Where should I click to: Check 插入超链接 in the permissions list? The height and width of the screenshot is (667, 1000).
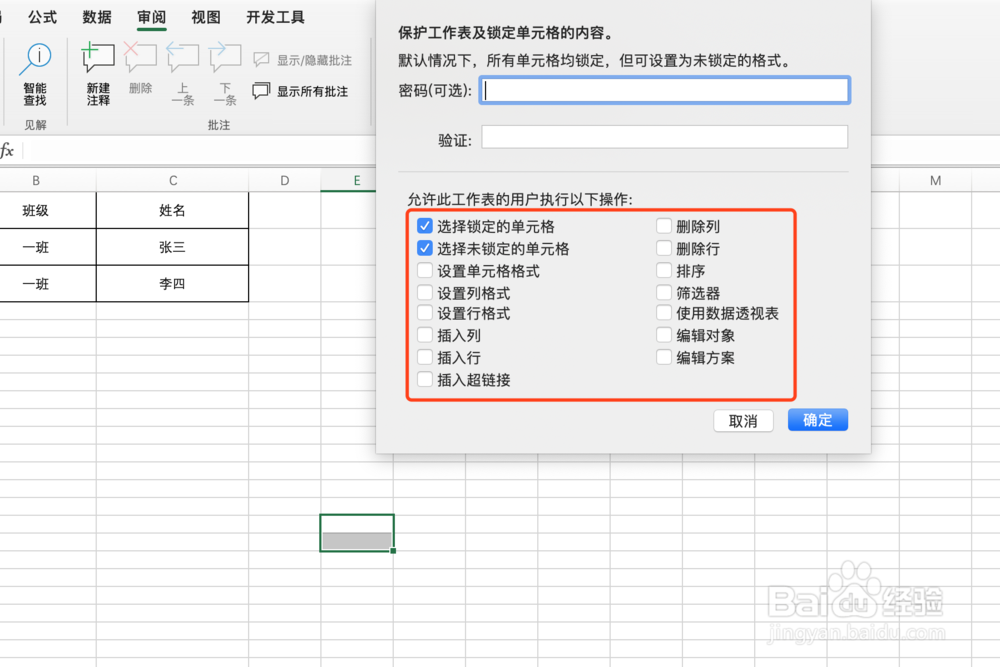[425, 379]
